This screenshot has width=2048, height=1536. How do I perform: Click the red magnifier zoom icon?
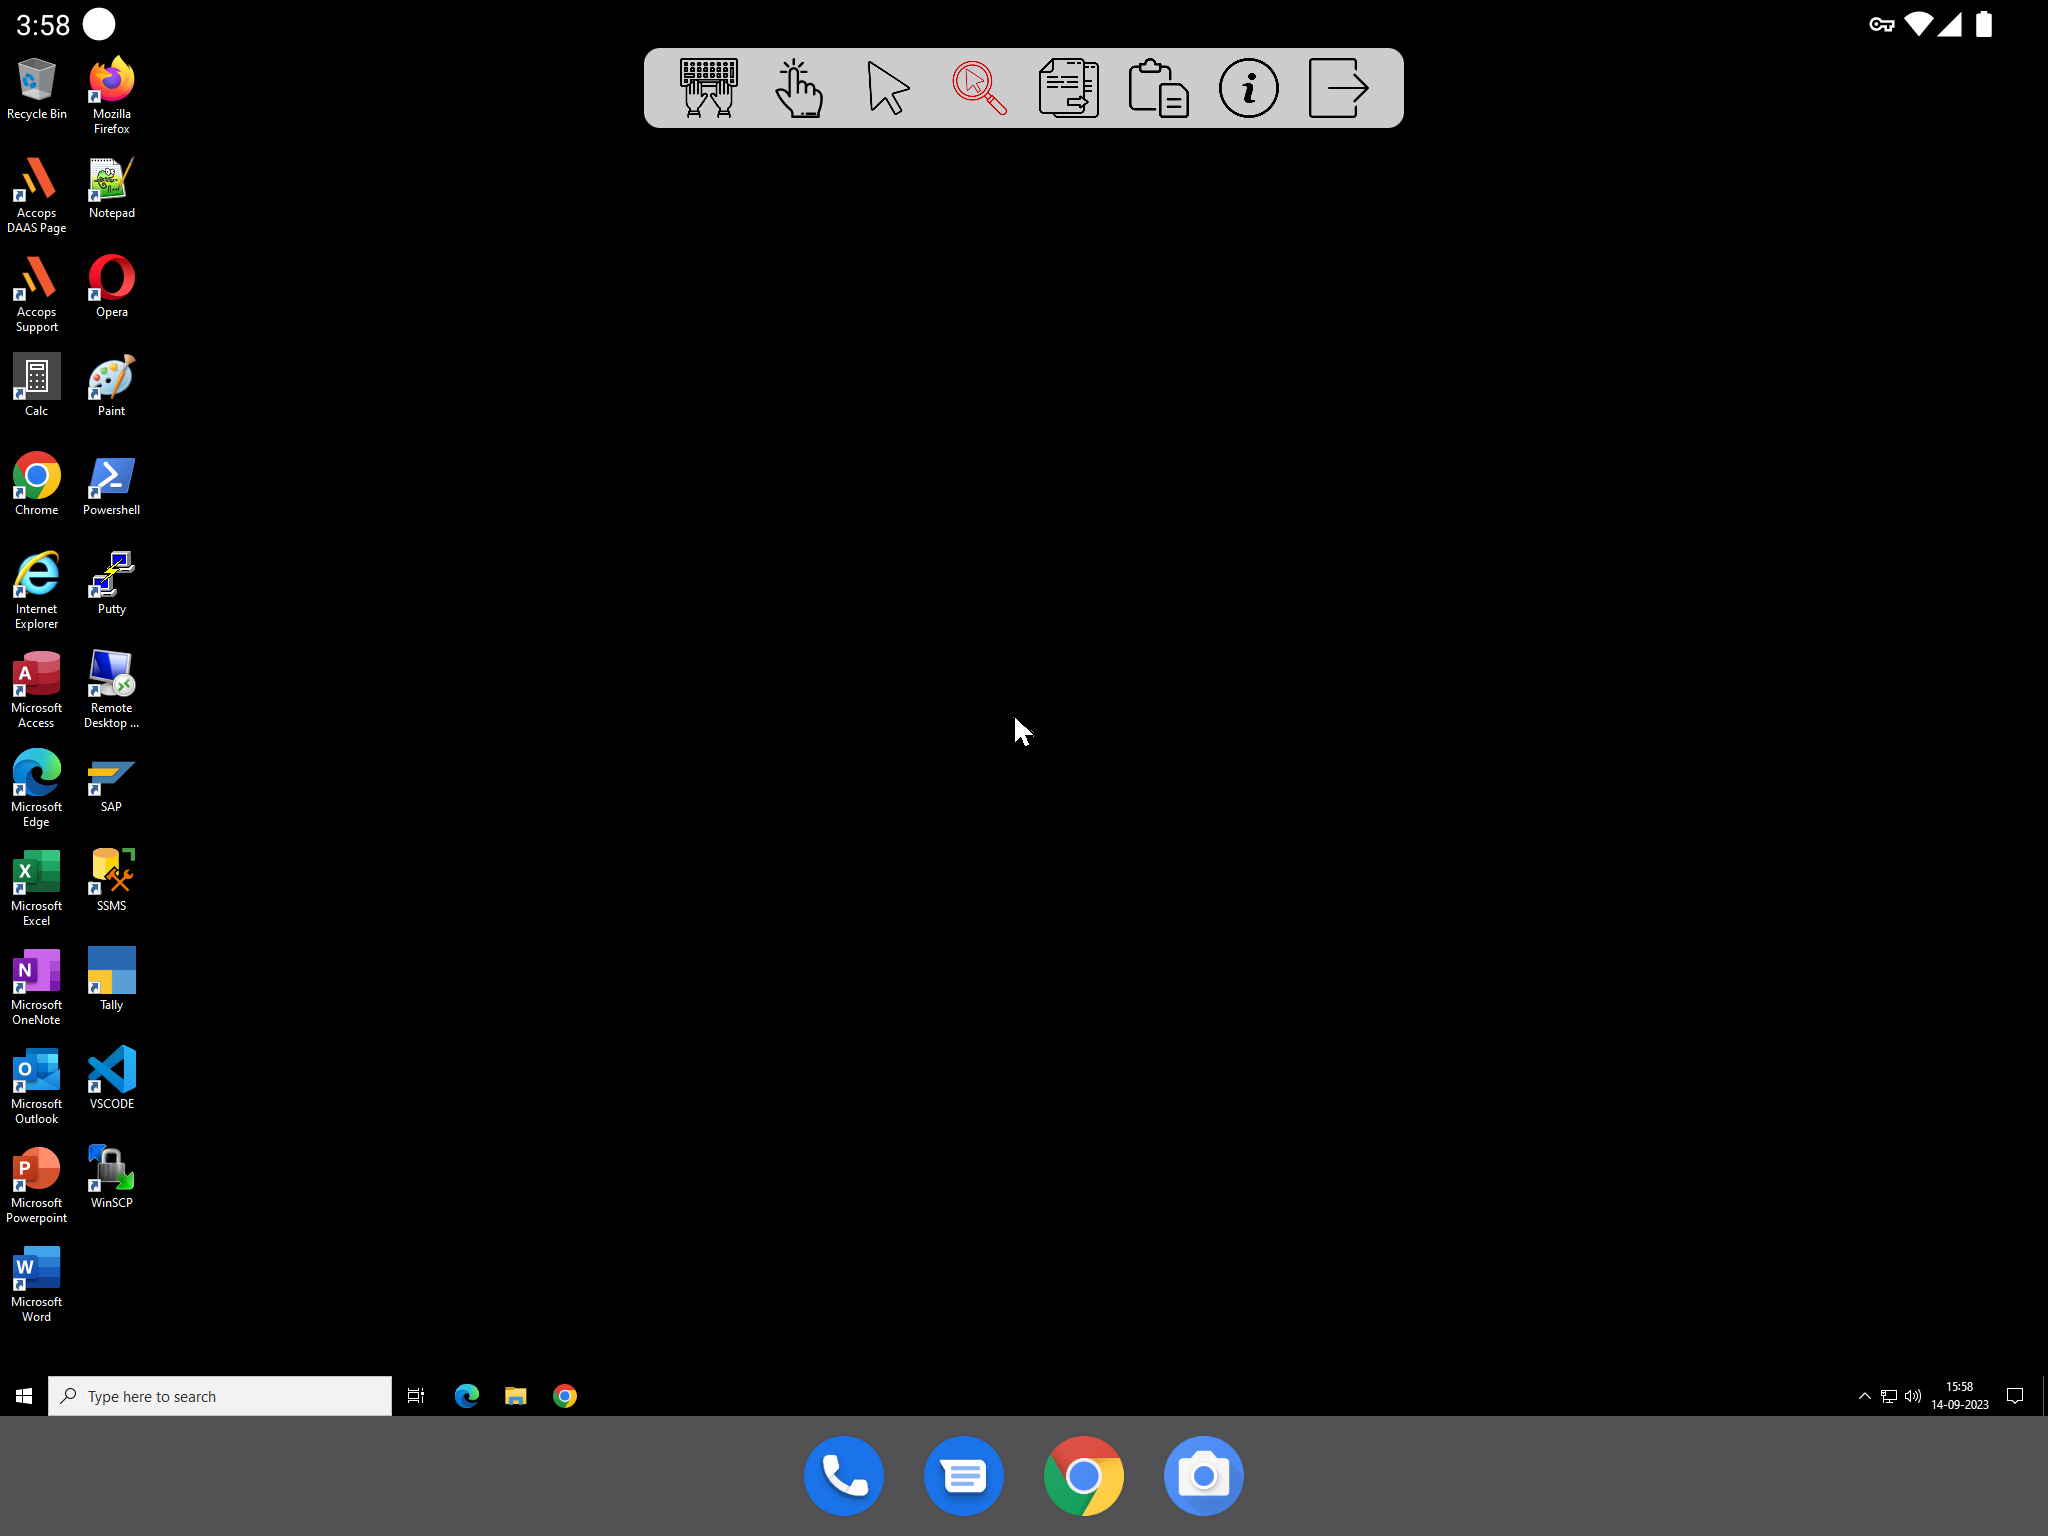(x=979, y=88)
